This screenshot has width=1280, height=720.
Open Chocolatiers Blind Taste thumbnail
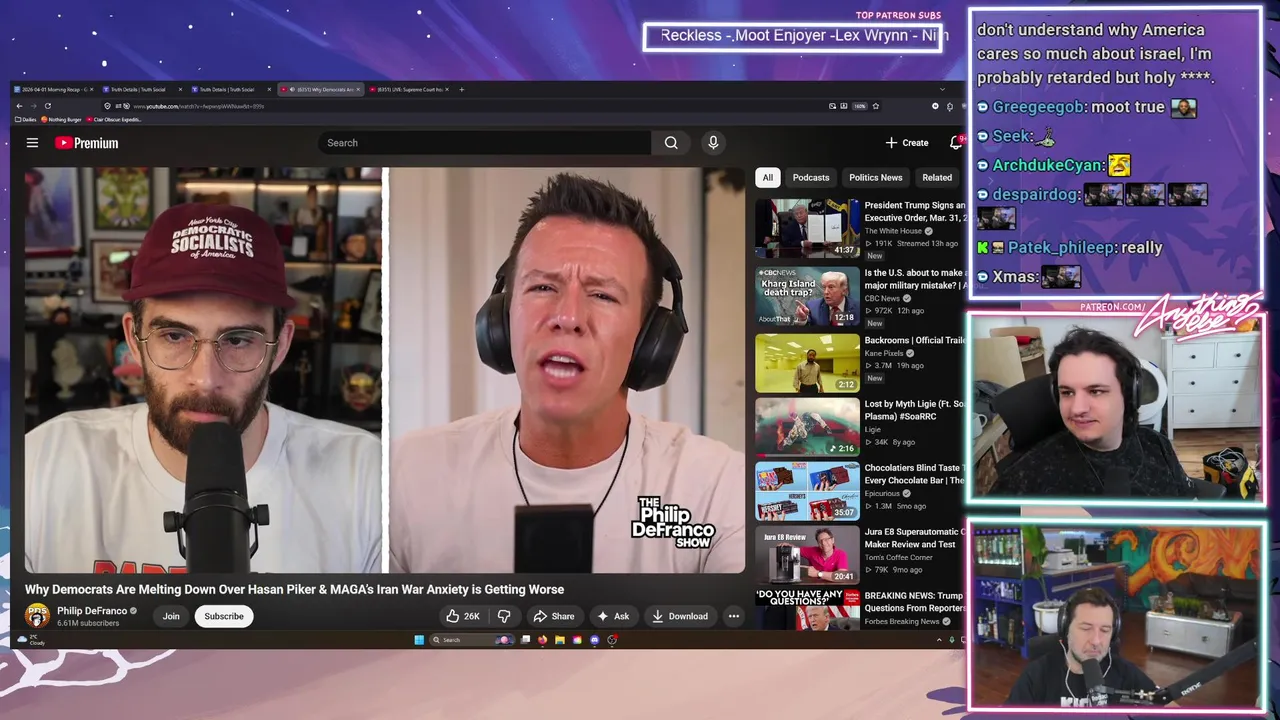807,491
